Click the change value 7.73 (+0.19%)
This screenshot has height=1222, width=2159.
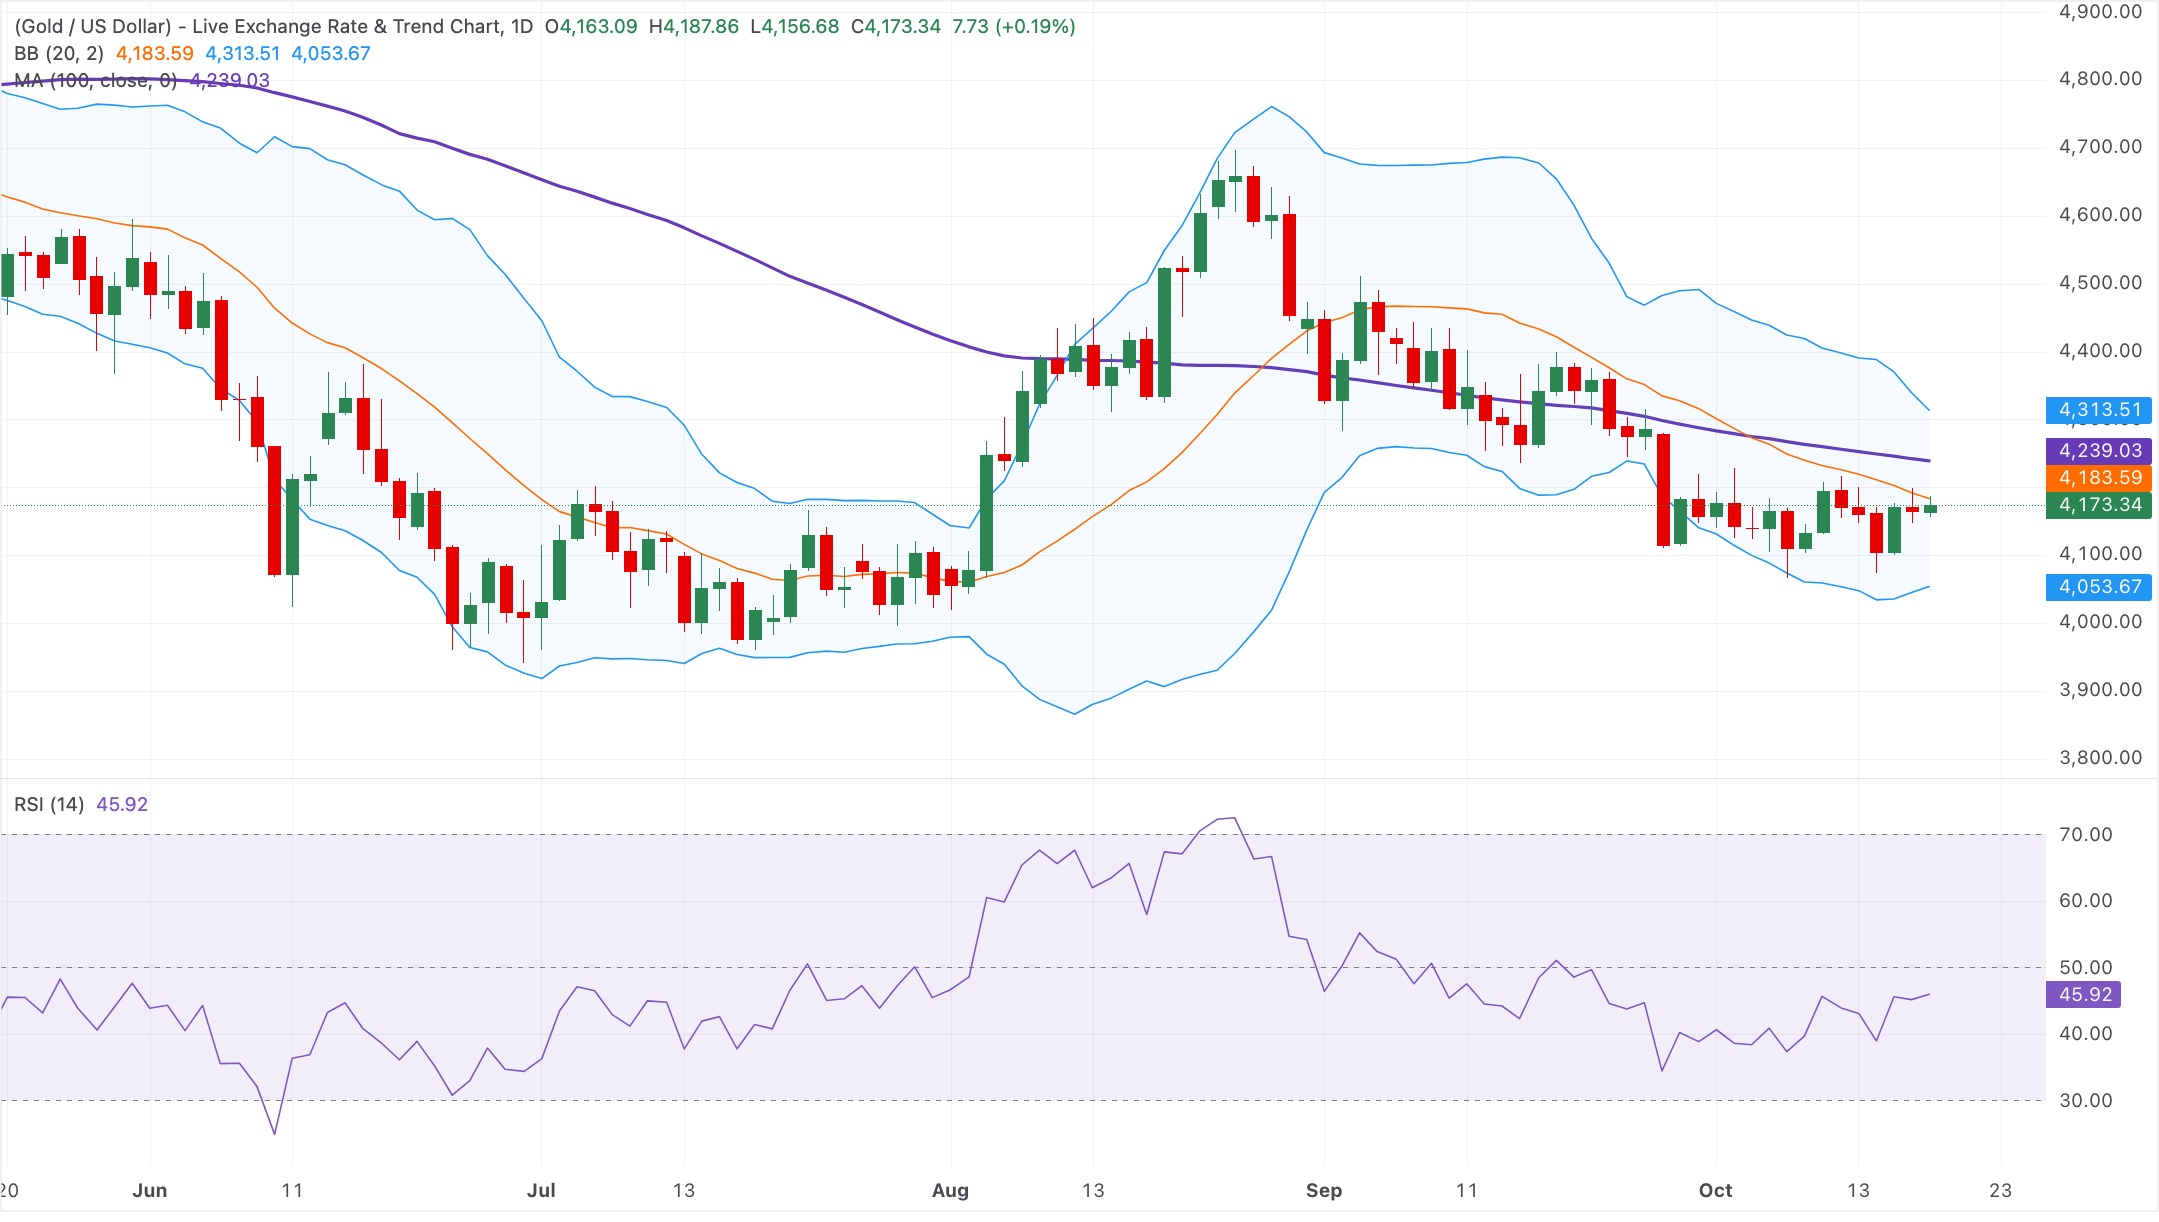(x=1014, y=26)
